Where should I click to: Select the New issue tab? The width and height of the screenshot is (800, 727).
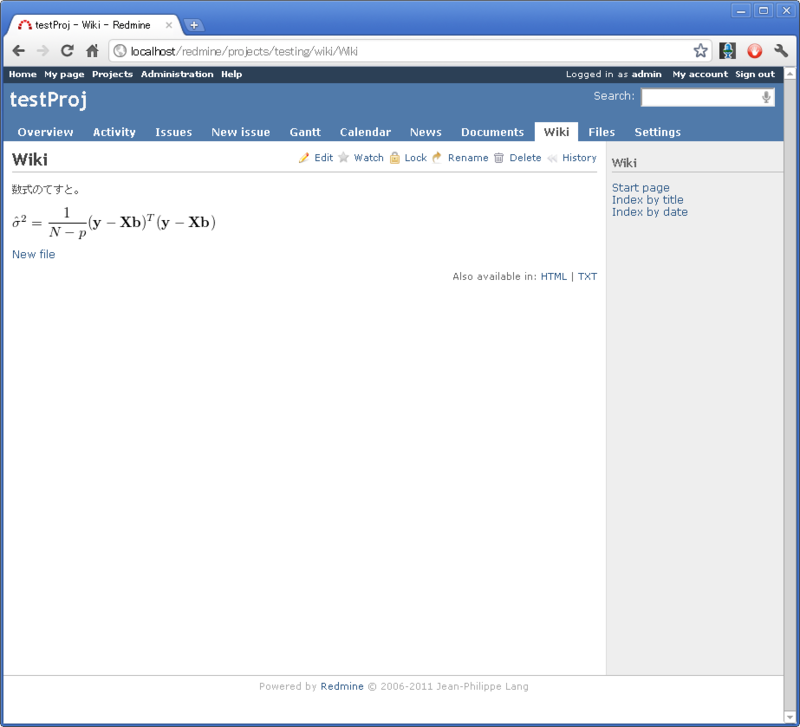[240, 132]
